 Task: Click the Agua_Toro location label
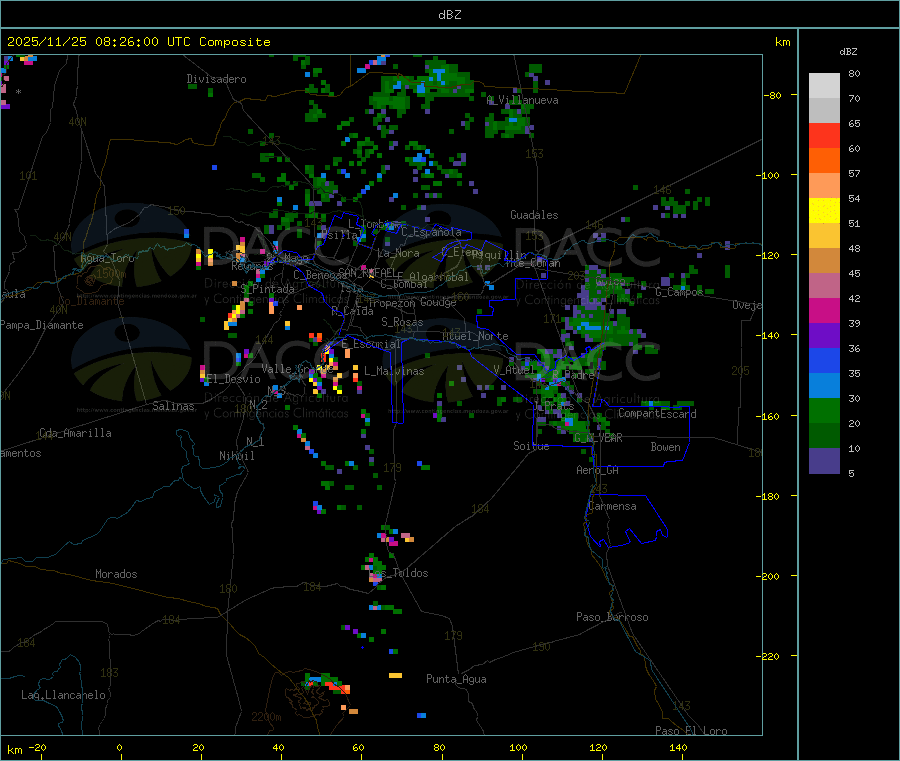pos(107,258)
